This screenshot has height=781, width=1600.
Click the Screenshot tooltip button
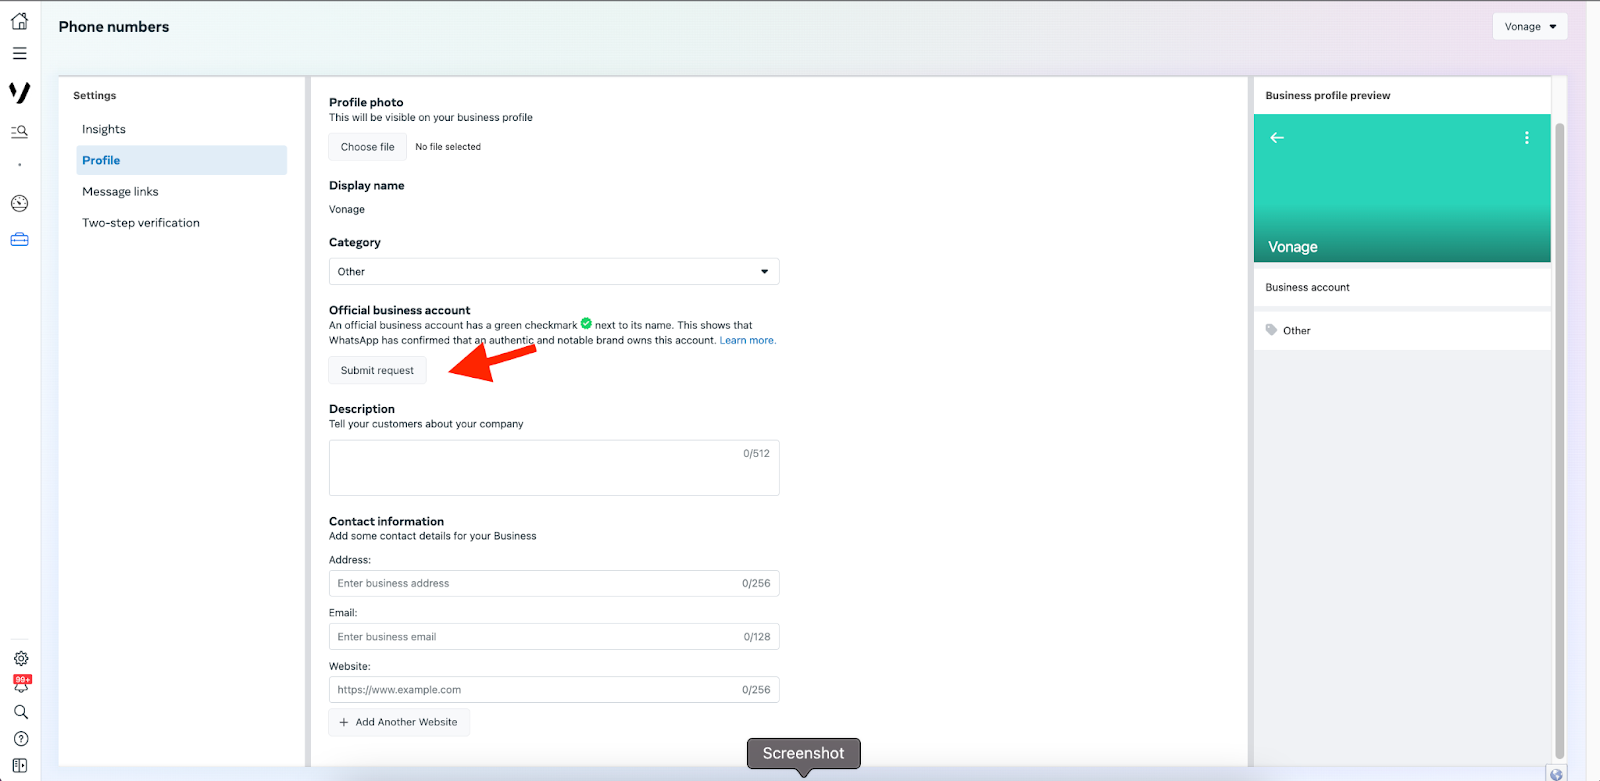803,753
